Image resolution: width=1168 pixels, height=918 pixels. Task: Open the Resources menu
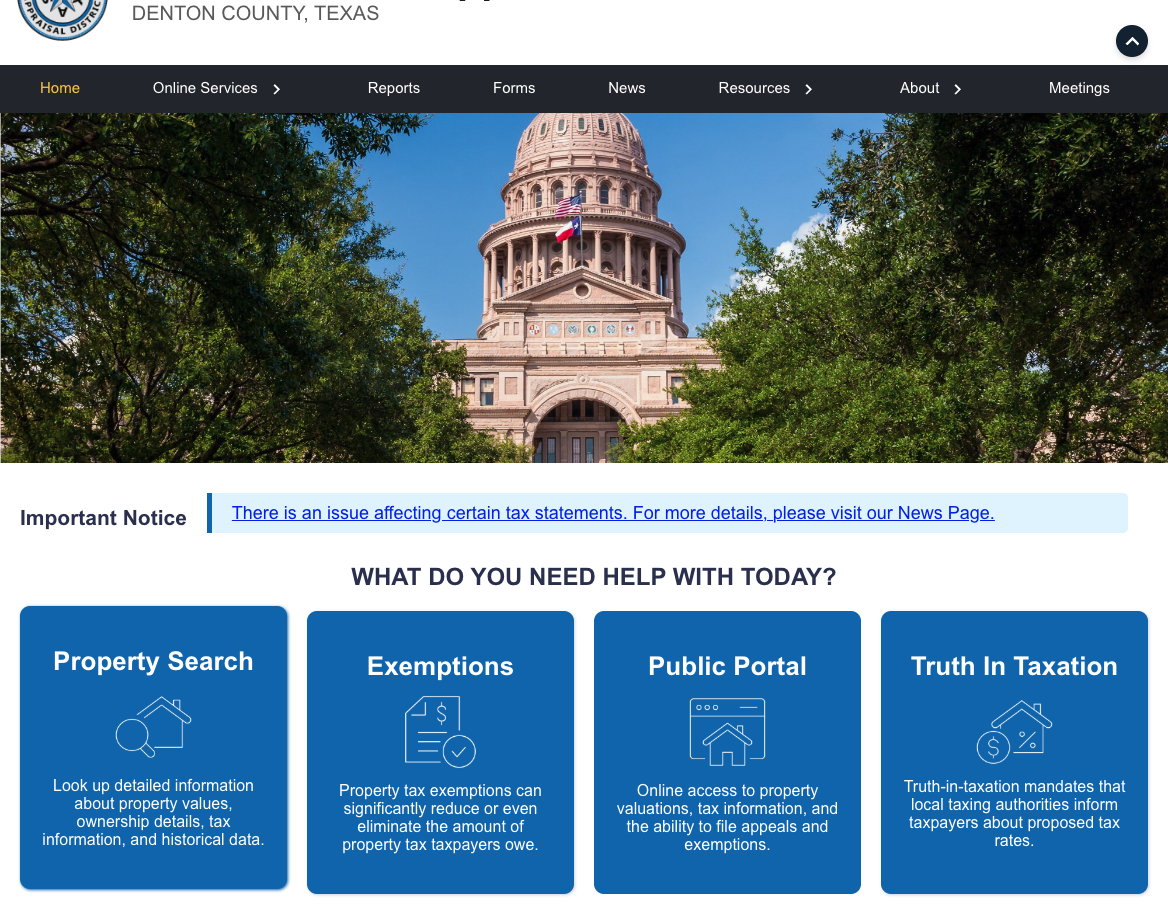click(x=754, y=88)
